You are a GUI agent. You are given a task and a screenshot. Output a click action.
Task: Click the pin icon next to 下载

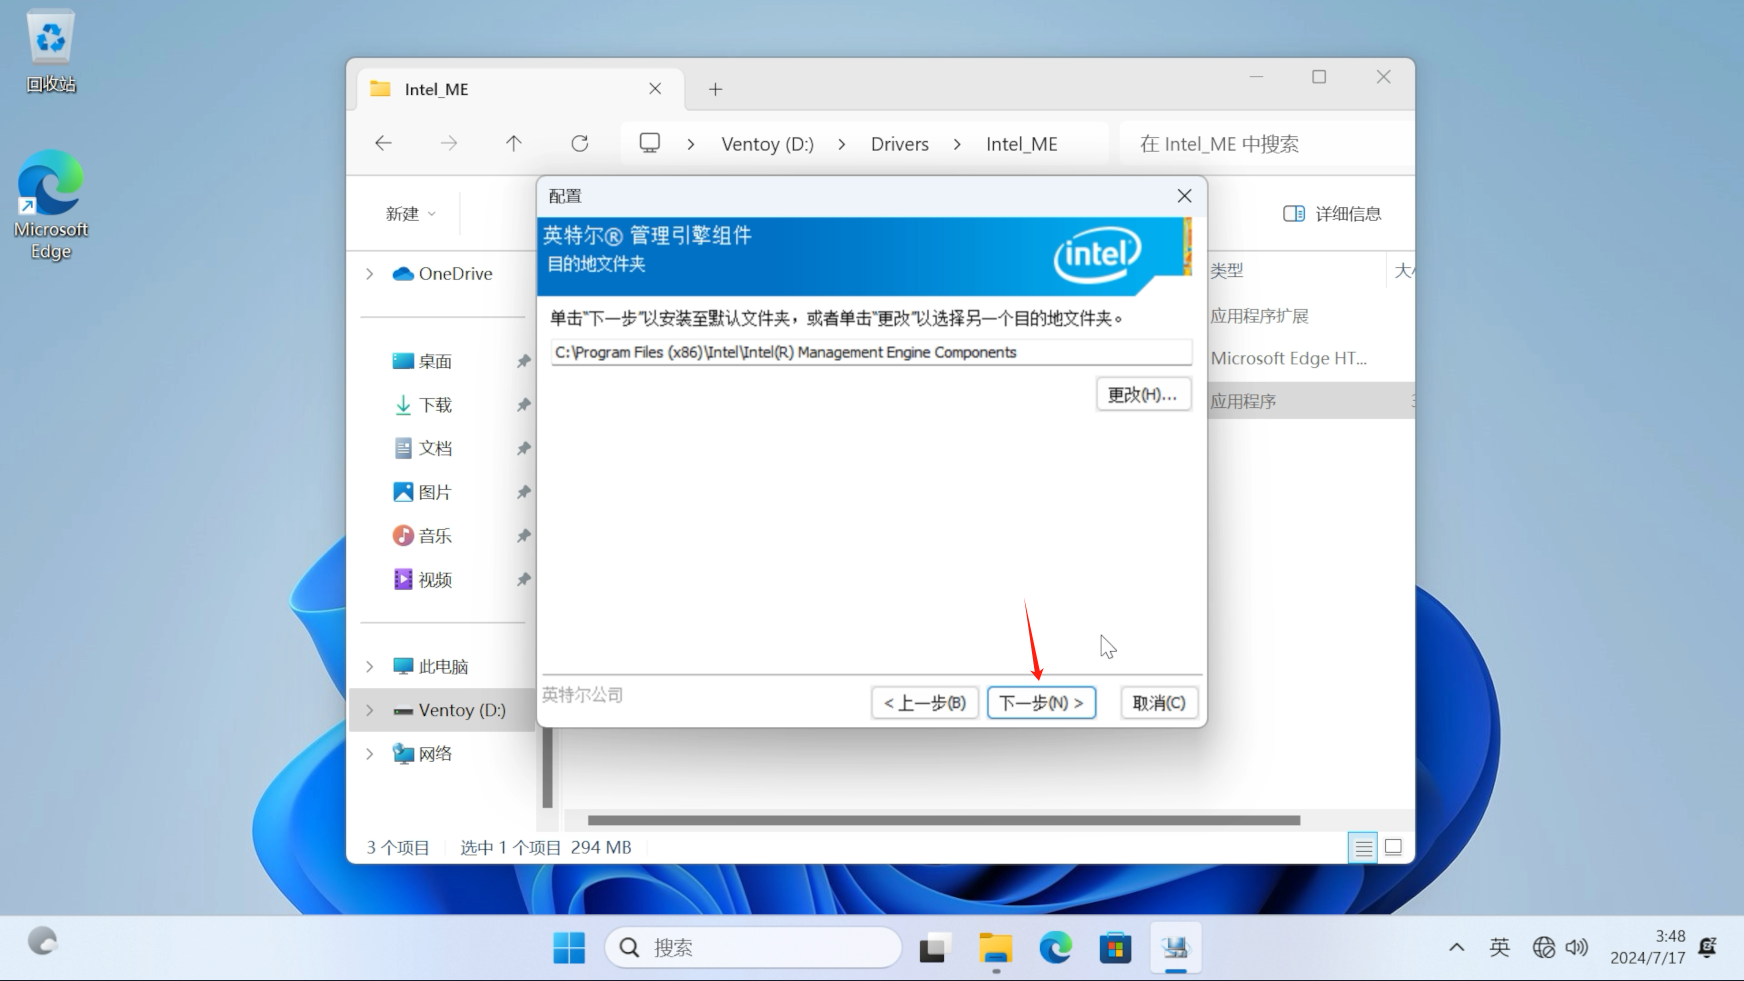tap(523, 405)
